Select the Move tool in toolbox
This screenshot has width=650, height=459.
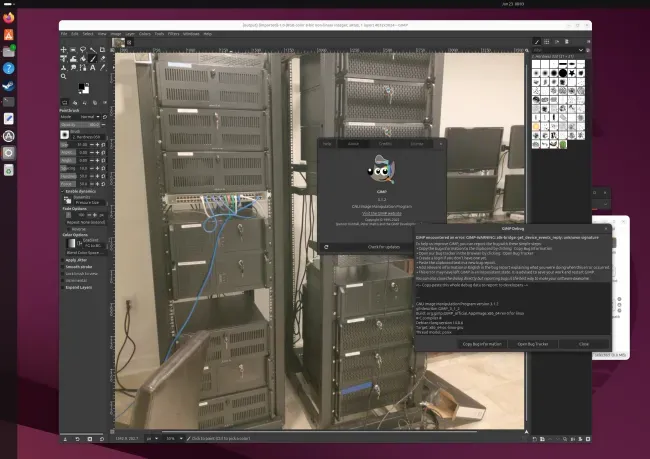(63, 50)
